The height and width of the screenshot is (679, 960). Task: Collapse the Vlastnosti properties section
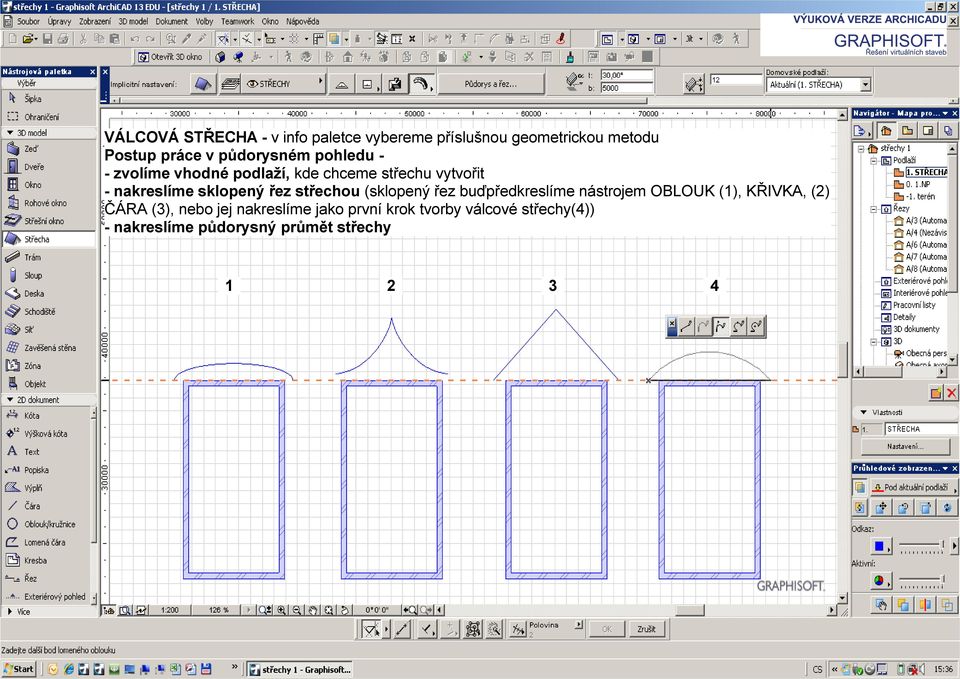863,412
